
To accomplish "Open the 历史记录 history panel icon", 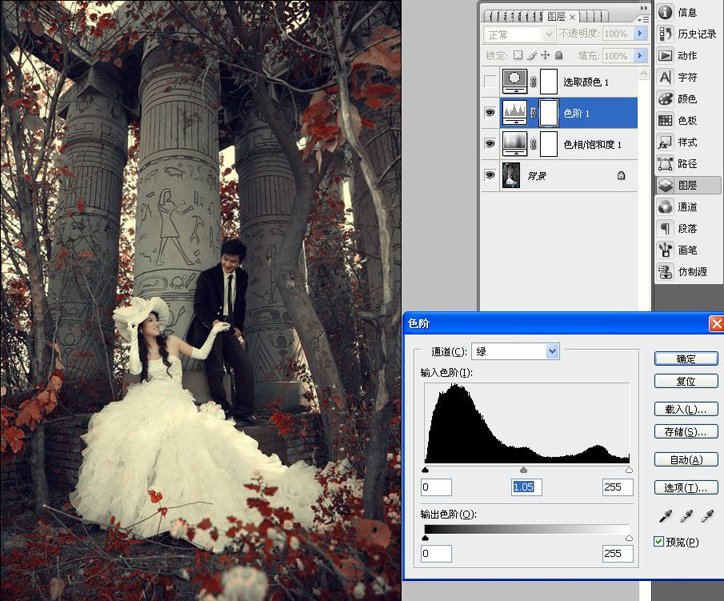I will click(665, 34).
